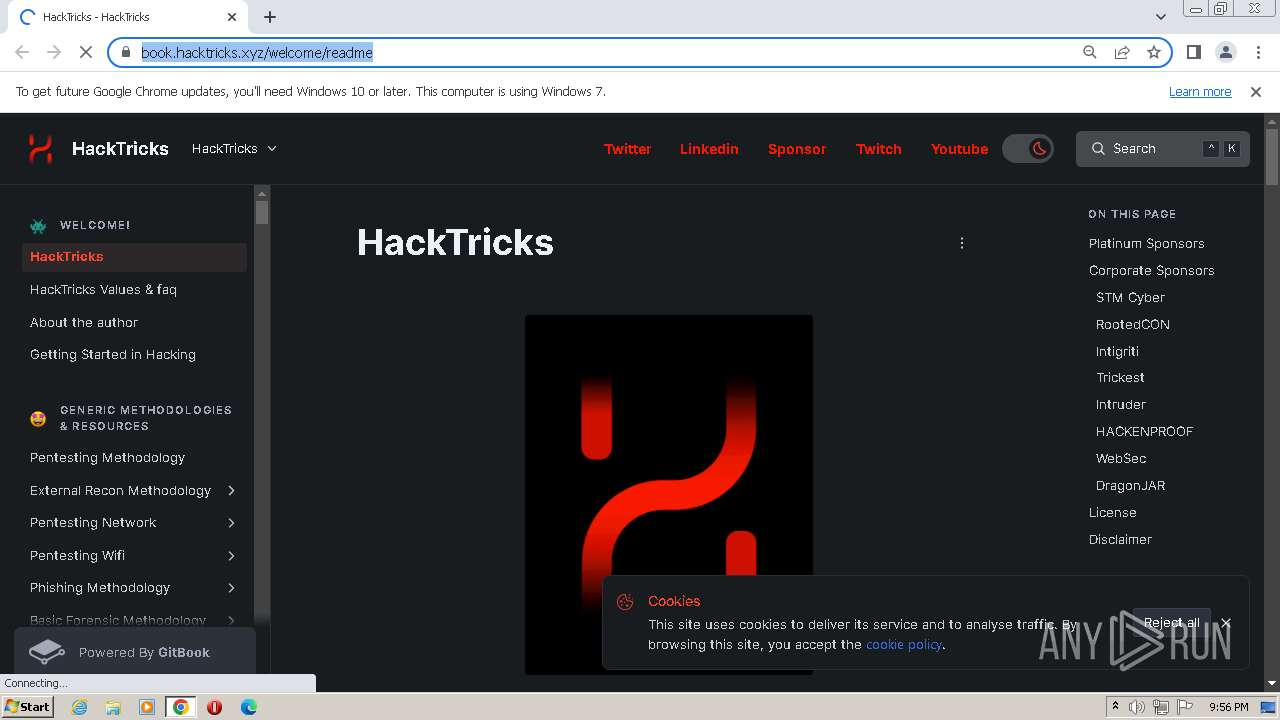Click the HackTricks logo image

coord(669,495)
